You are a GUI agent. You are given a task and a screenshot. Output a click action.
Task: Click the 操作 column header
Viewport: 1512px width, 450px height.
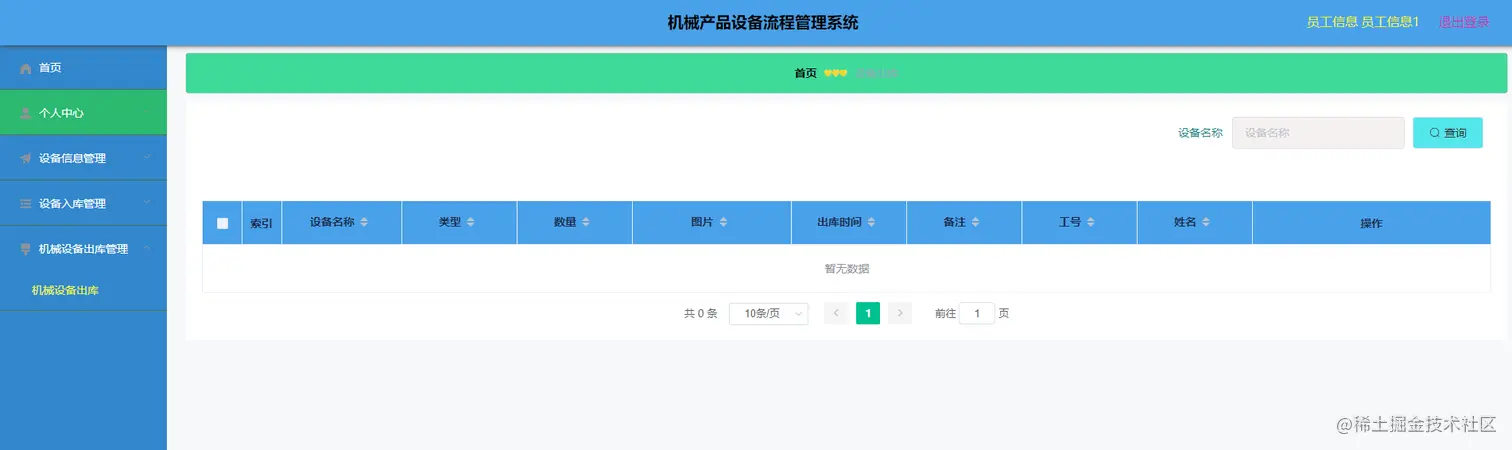(1371, 223)
